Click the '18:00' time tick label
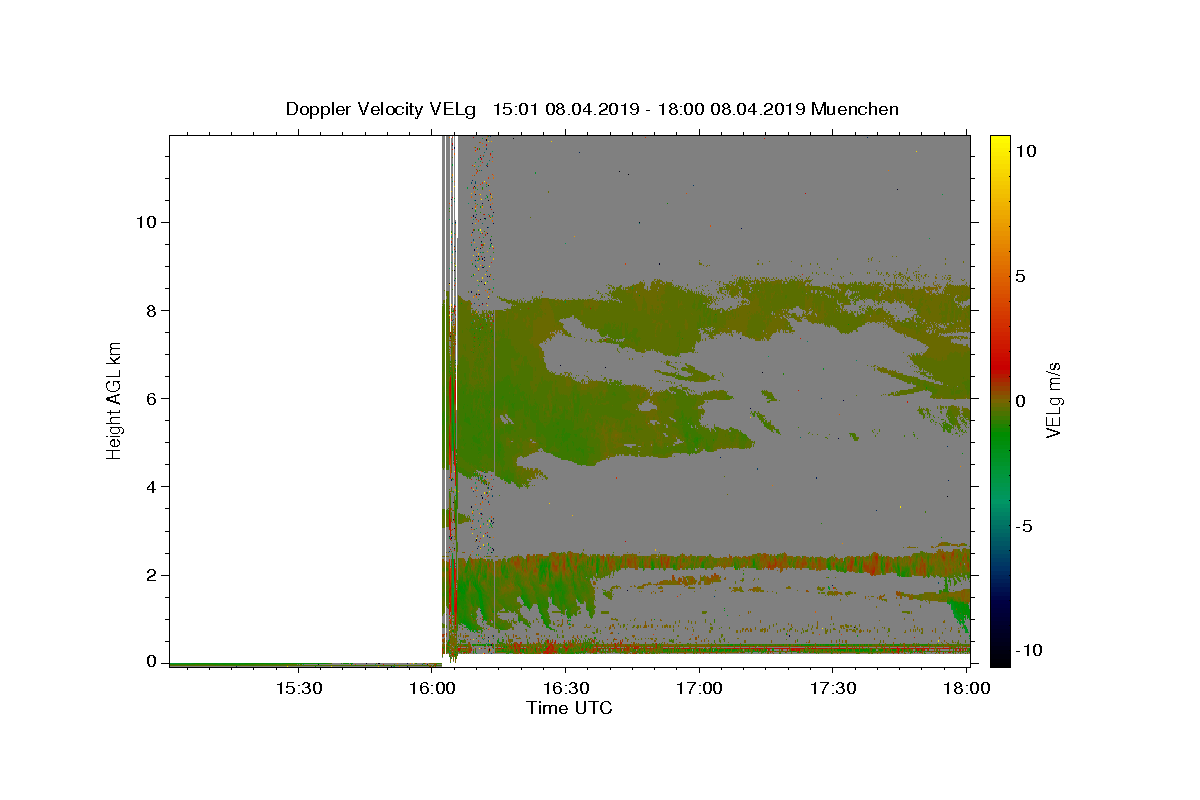The width and height of the screenshot is (1200, 800). pos(966,689)
